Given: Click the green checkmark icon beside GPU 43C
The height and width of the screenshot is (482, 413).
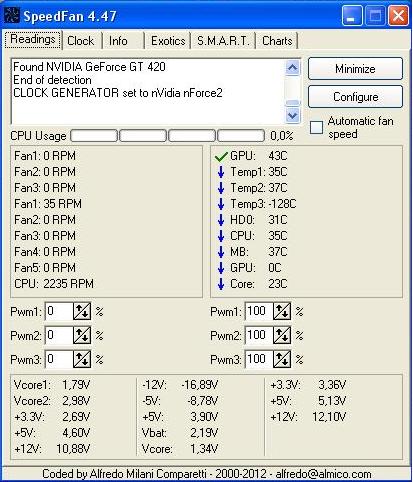Looking at the screenshot, I should coord(221,156).
